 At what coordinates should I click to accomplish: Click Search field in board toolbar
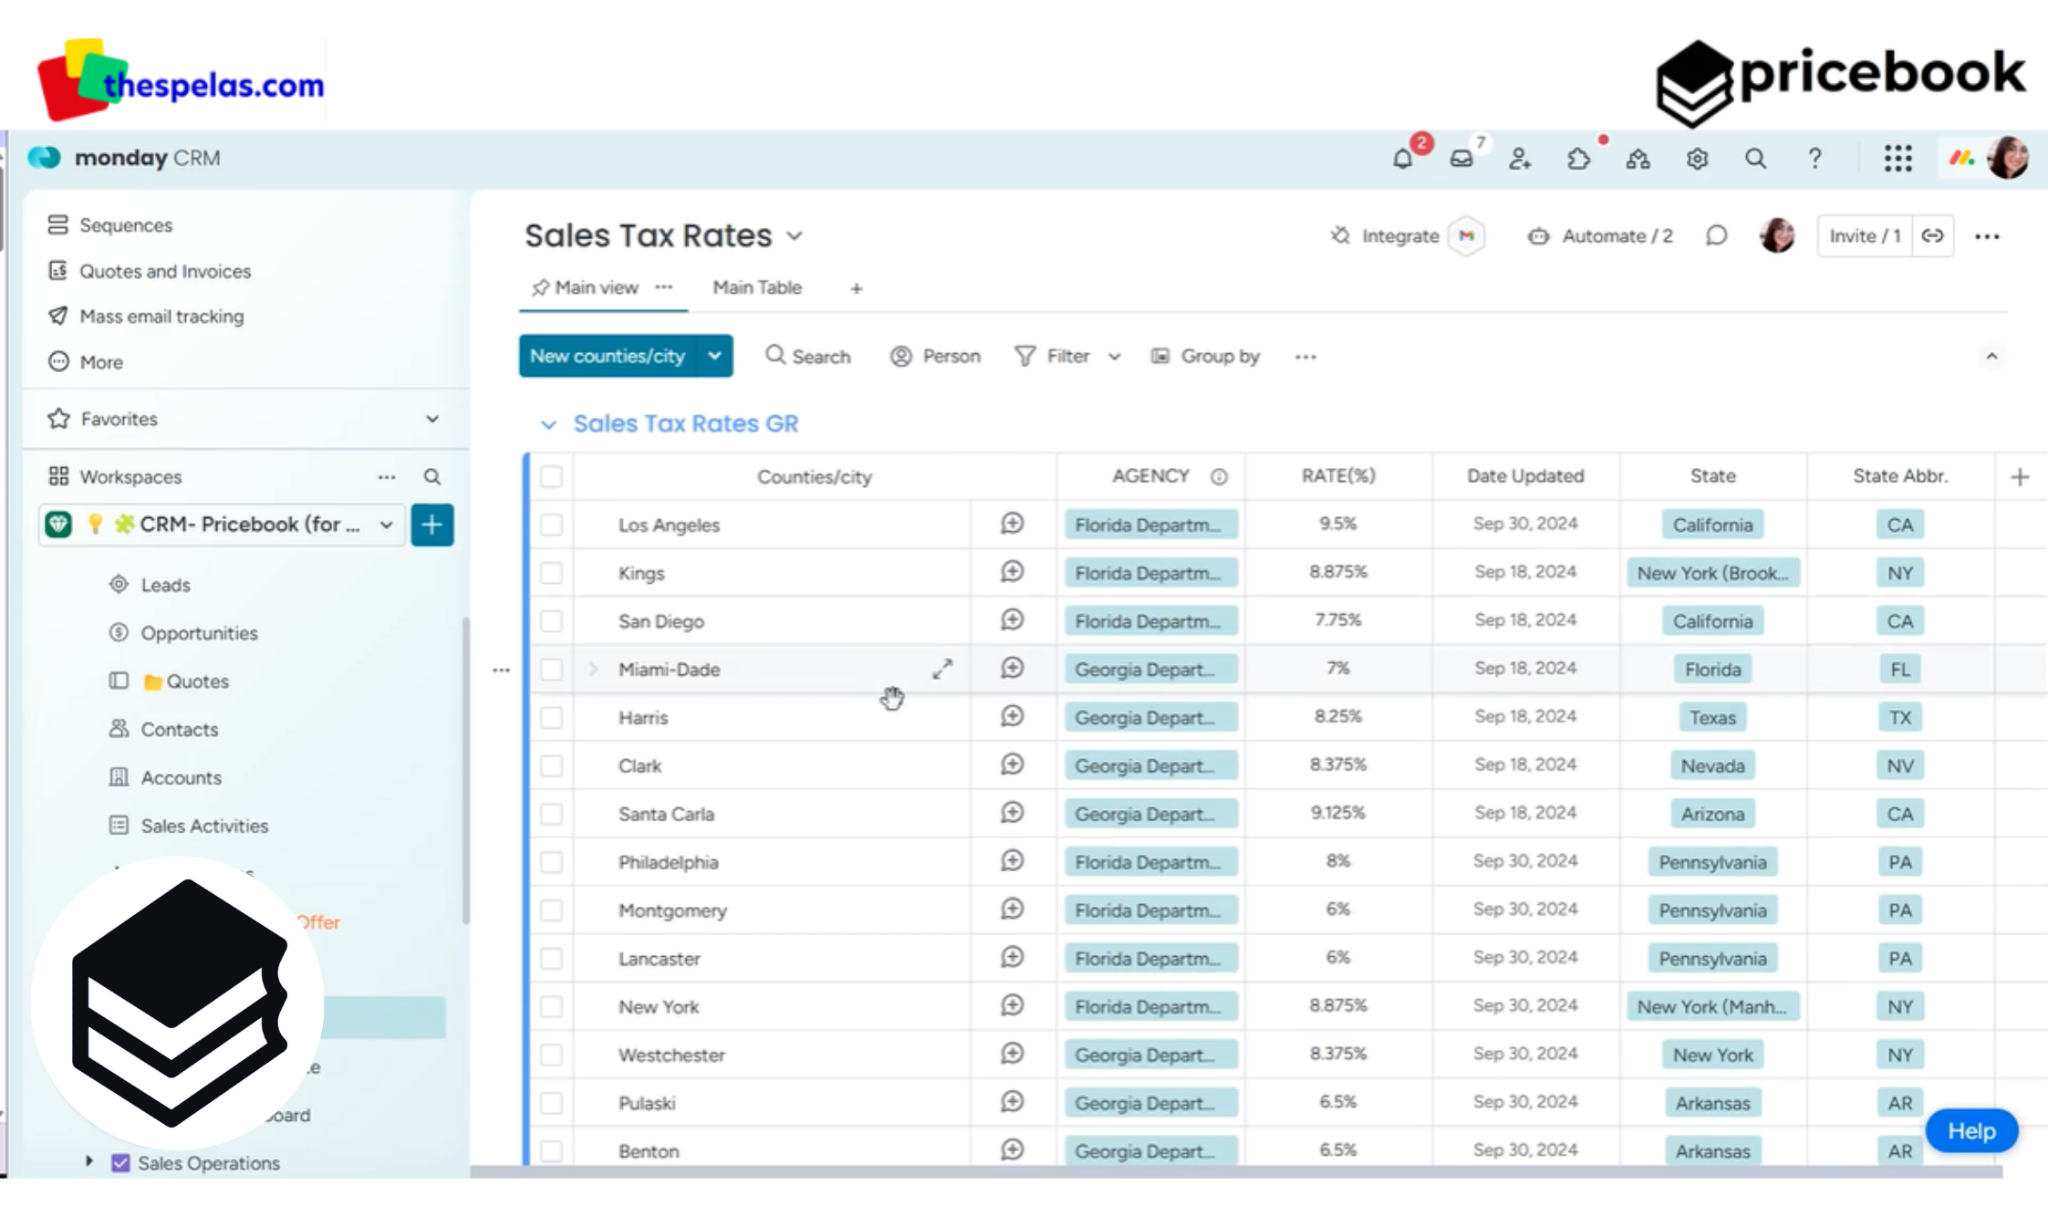coord(808,357)
